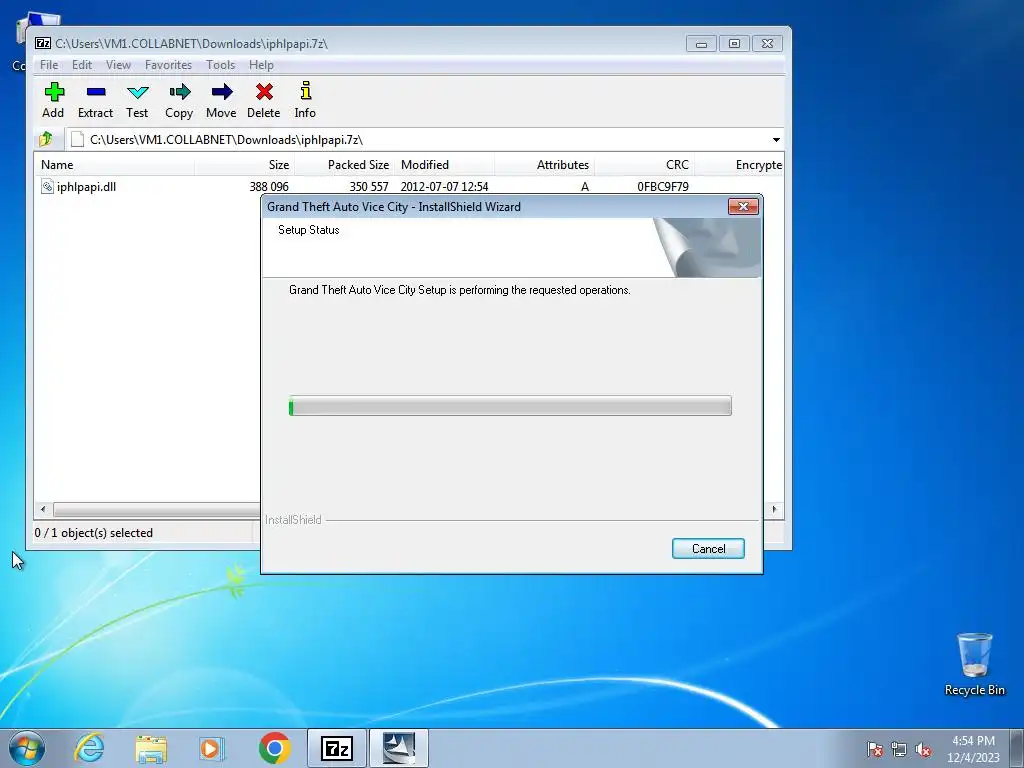The image size is (1024, 768).
Task: Go up one folder level icon
Action: [46, 139]
